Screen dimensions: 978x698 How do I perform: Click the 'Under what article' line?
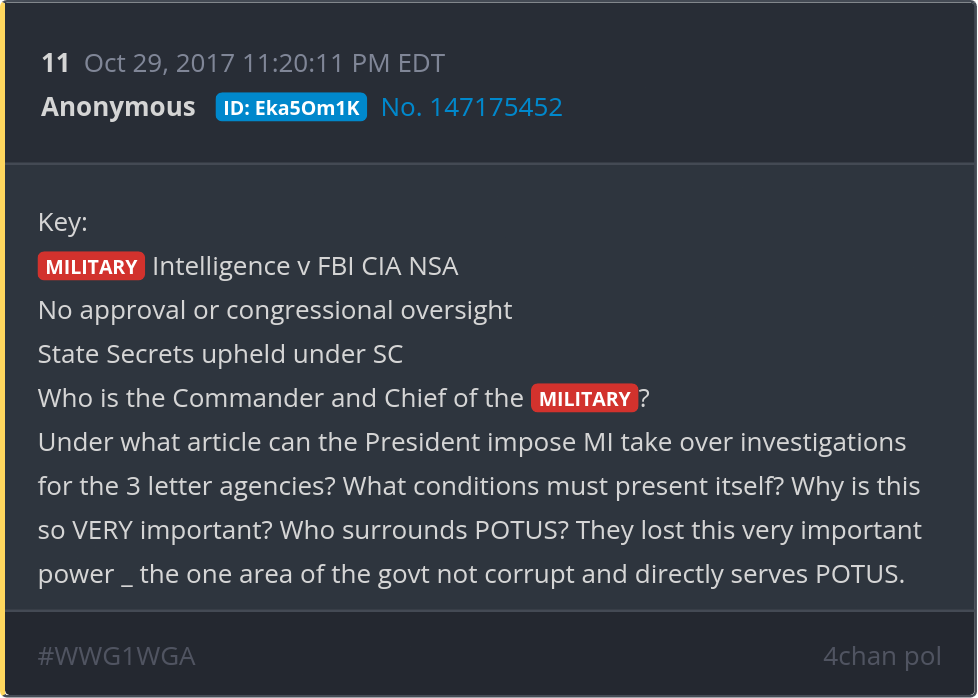[x=471, y=442]
